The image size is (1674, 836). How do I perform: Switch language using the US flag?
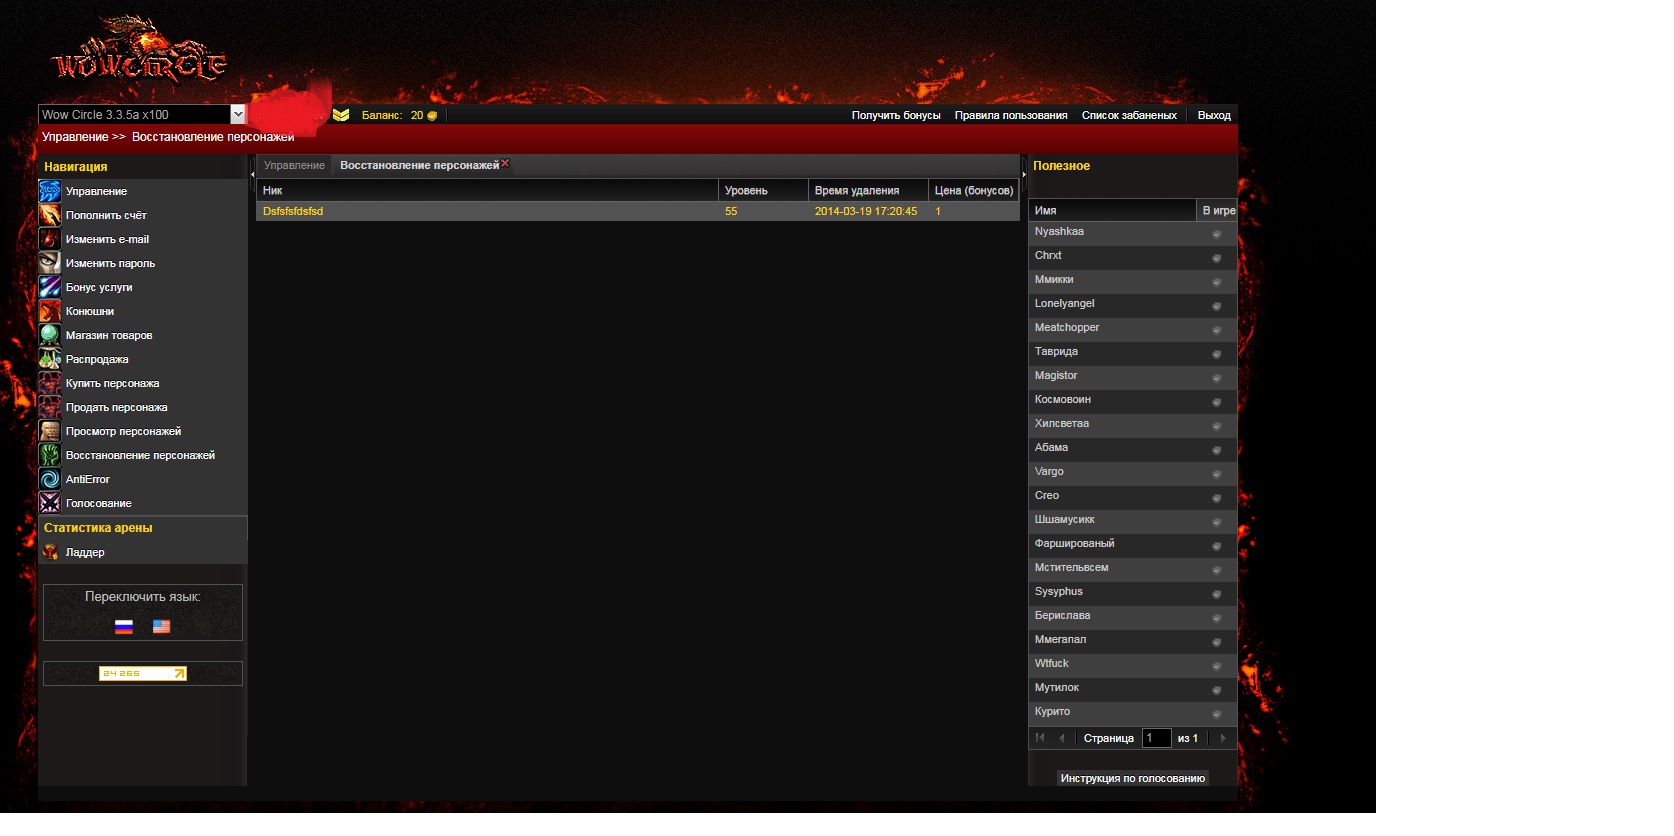pyautogui.click(x=161, y=627)
